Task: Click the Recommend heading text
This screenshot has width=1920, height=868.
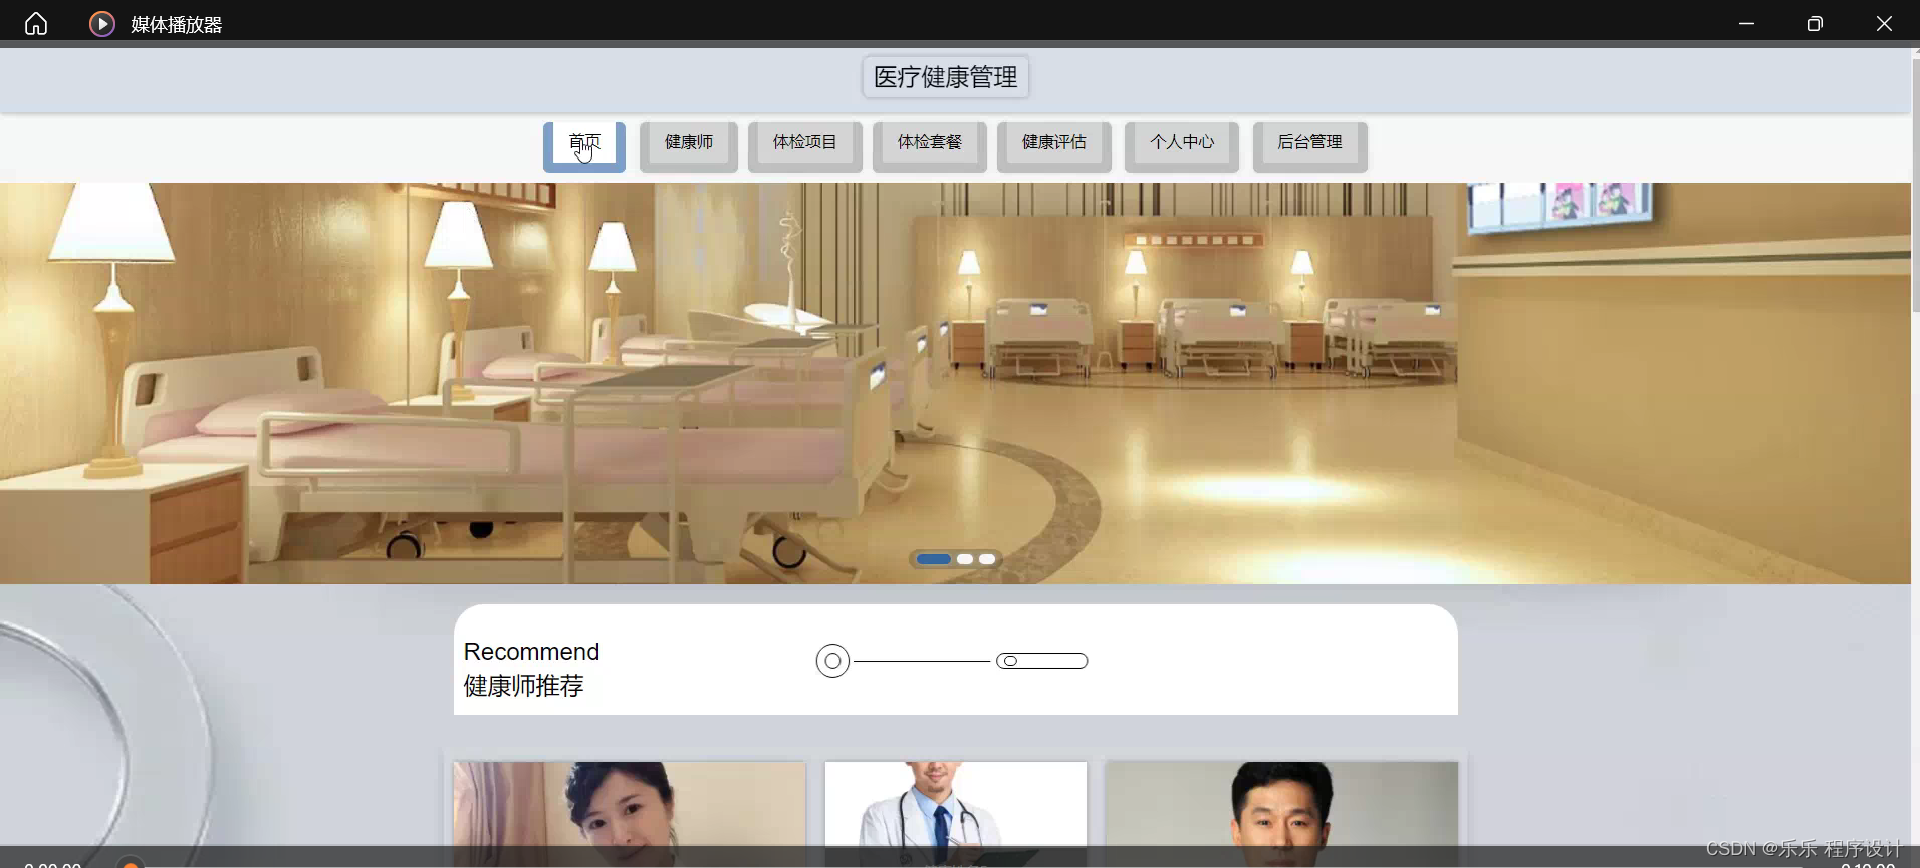Action: pyautogui.click(x=531, y=652)
